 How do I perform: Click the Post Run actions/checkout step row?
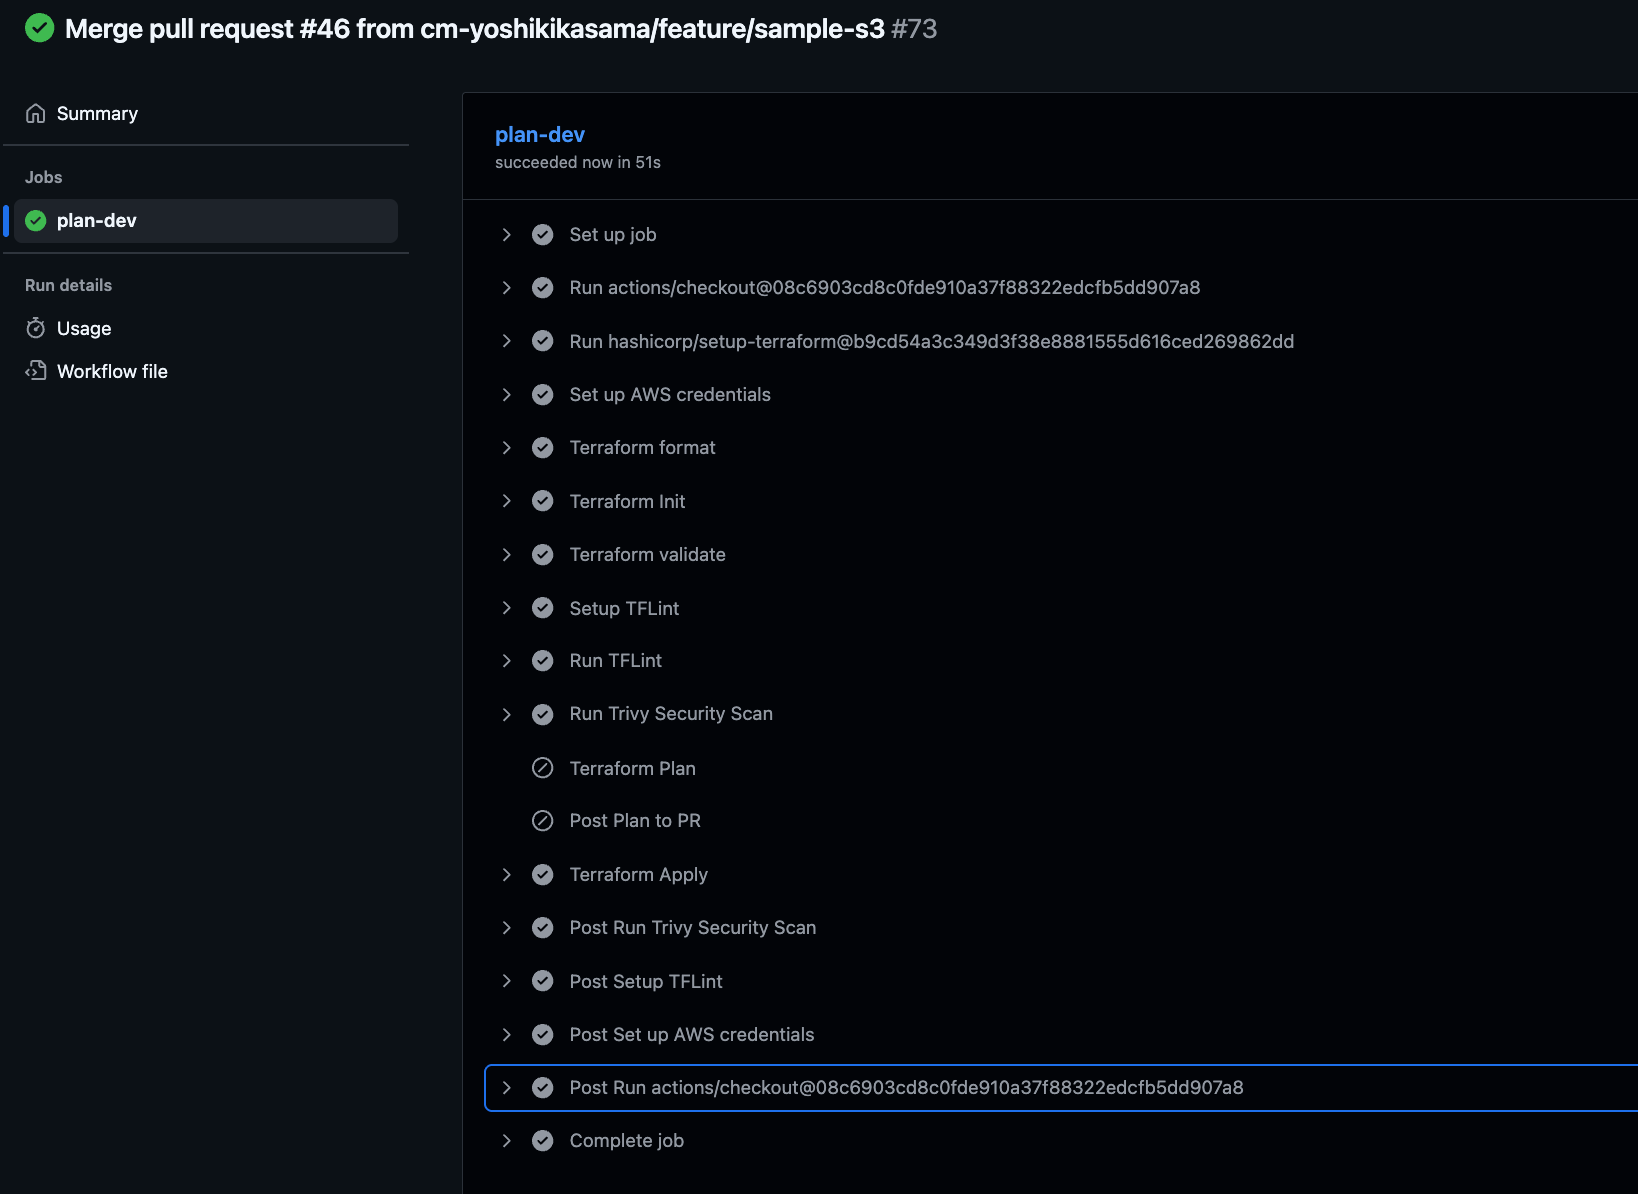[906, 1088]
